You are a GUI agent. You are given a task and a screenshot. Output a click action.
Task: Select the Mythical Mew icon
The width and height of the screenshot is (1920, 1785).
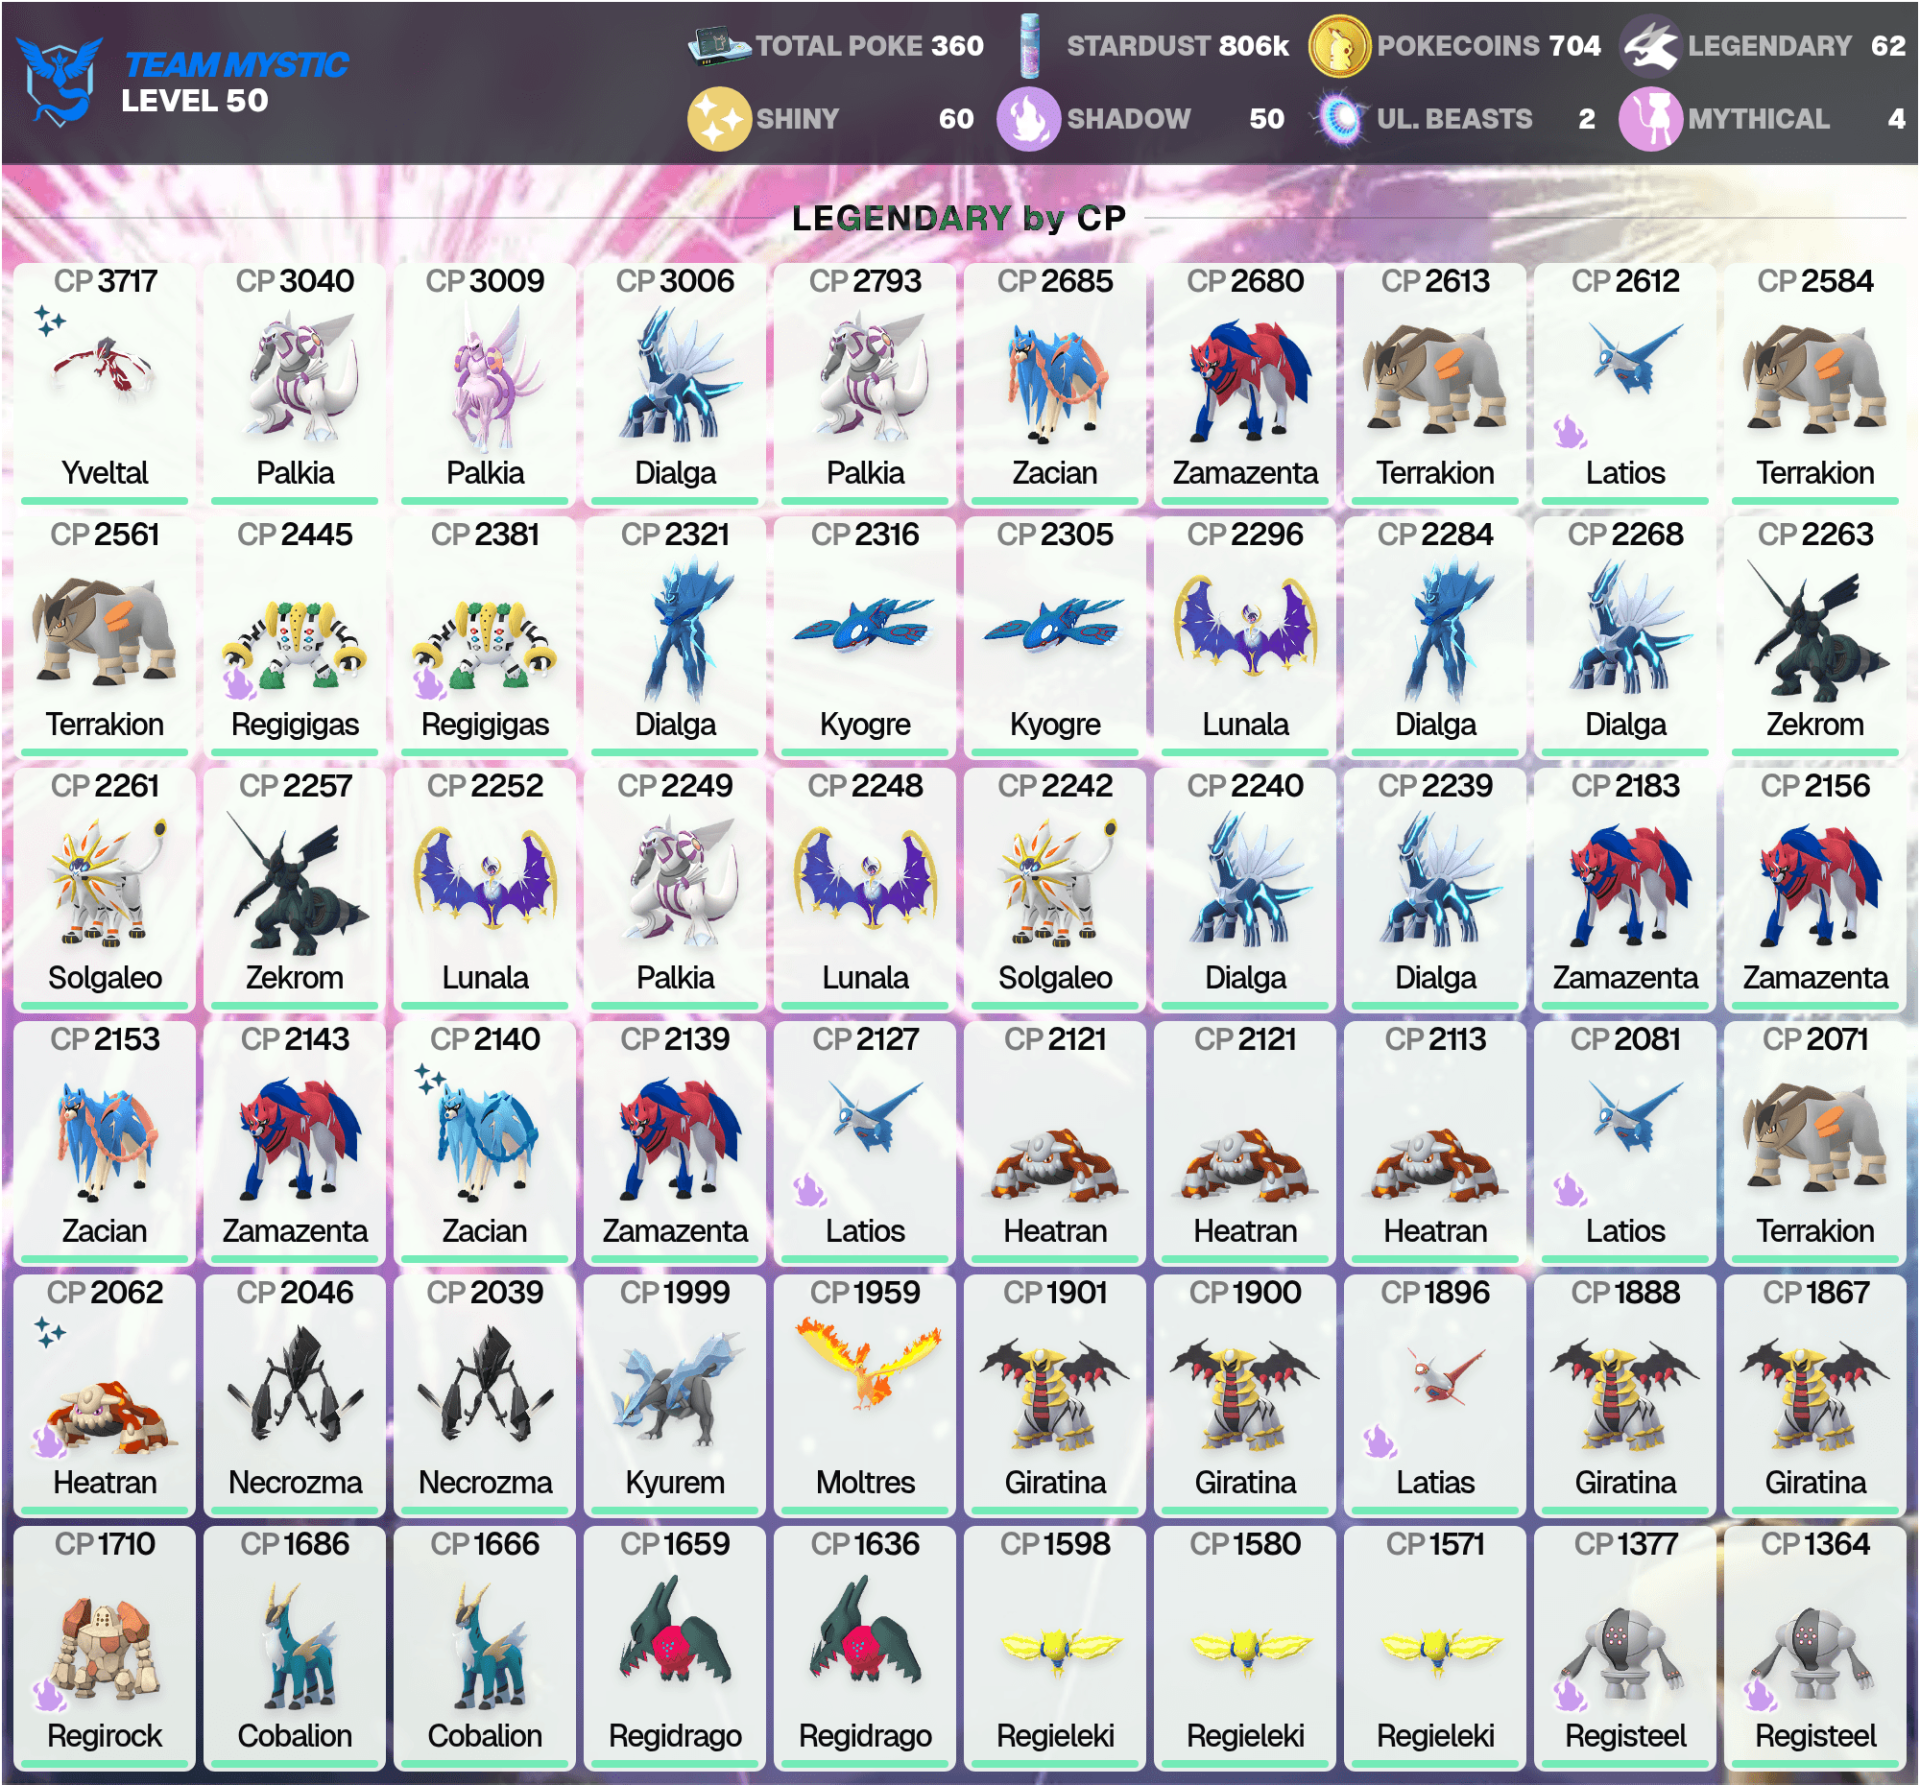pyautogui.click(x=1650, y=119)
